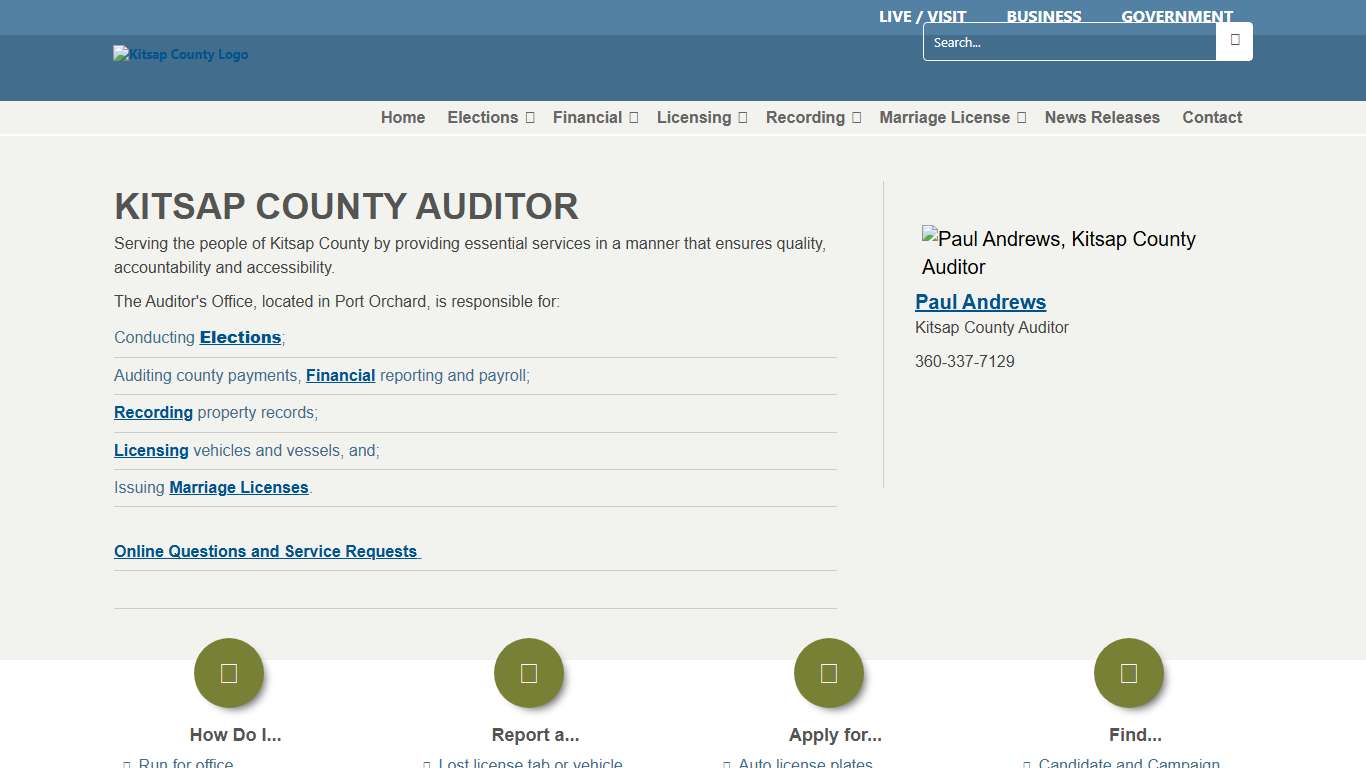This screenshot has width=1366, height=768.
Task: Click the Report a... circle icon
Action: coord(529,673)
